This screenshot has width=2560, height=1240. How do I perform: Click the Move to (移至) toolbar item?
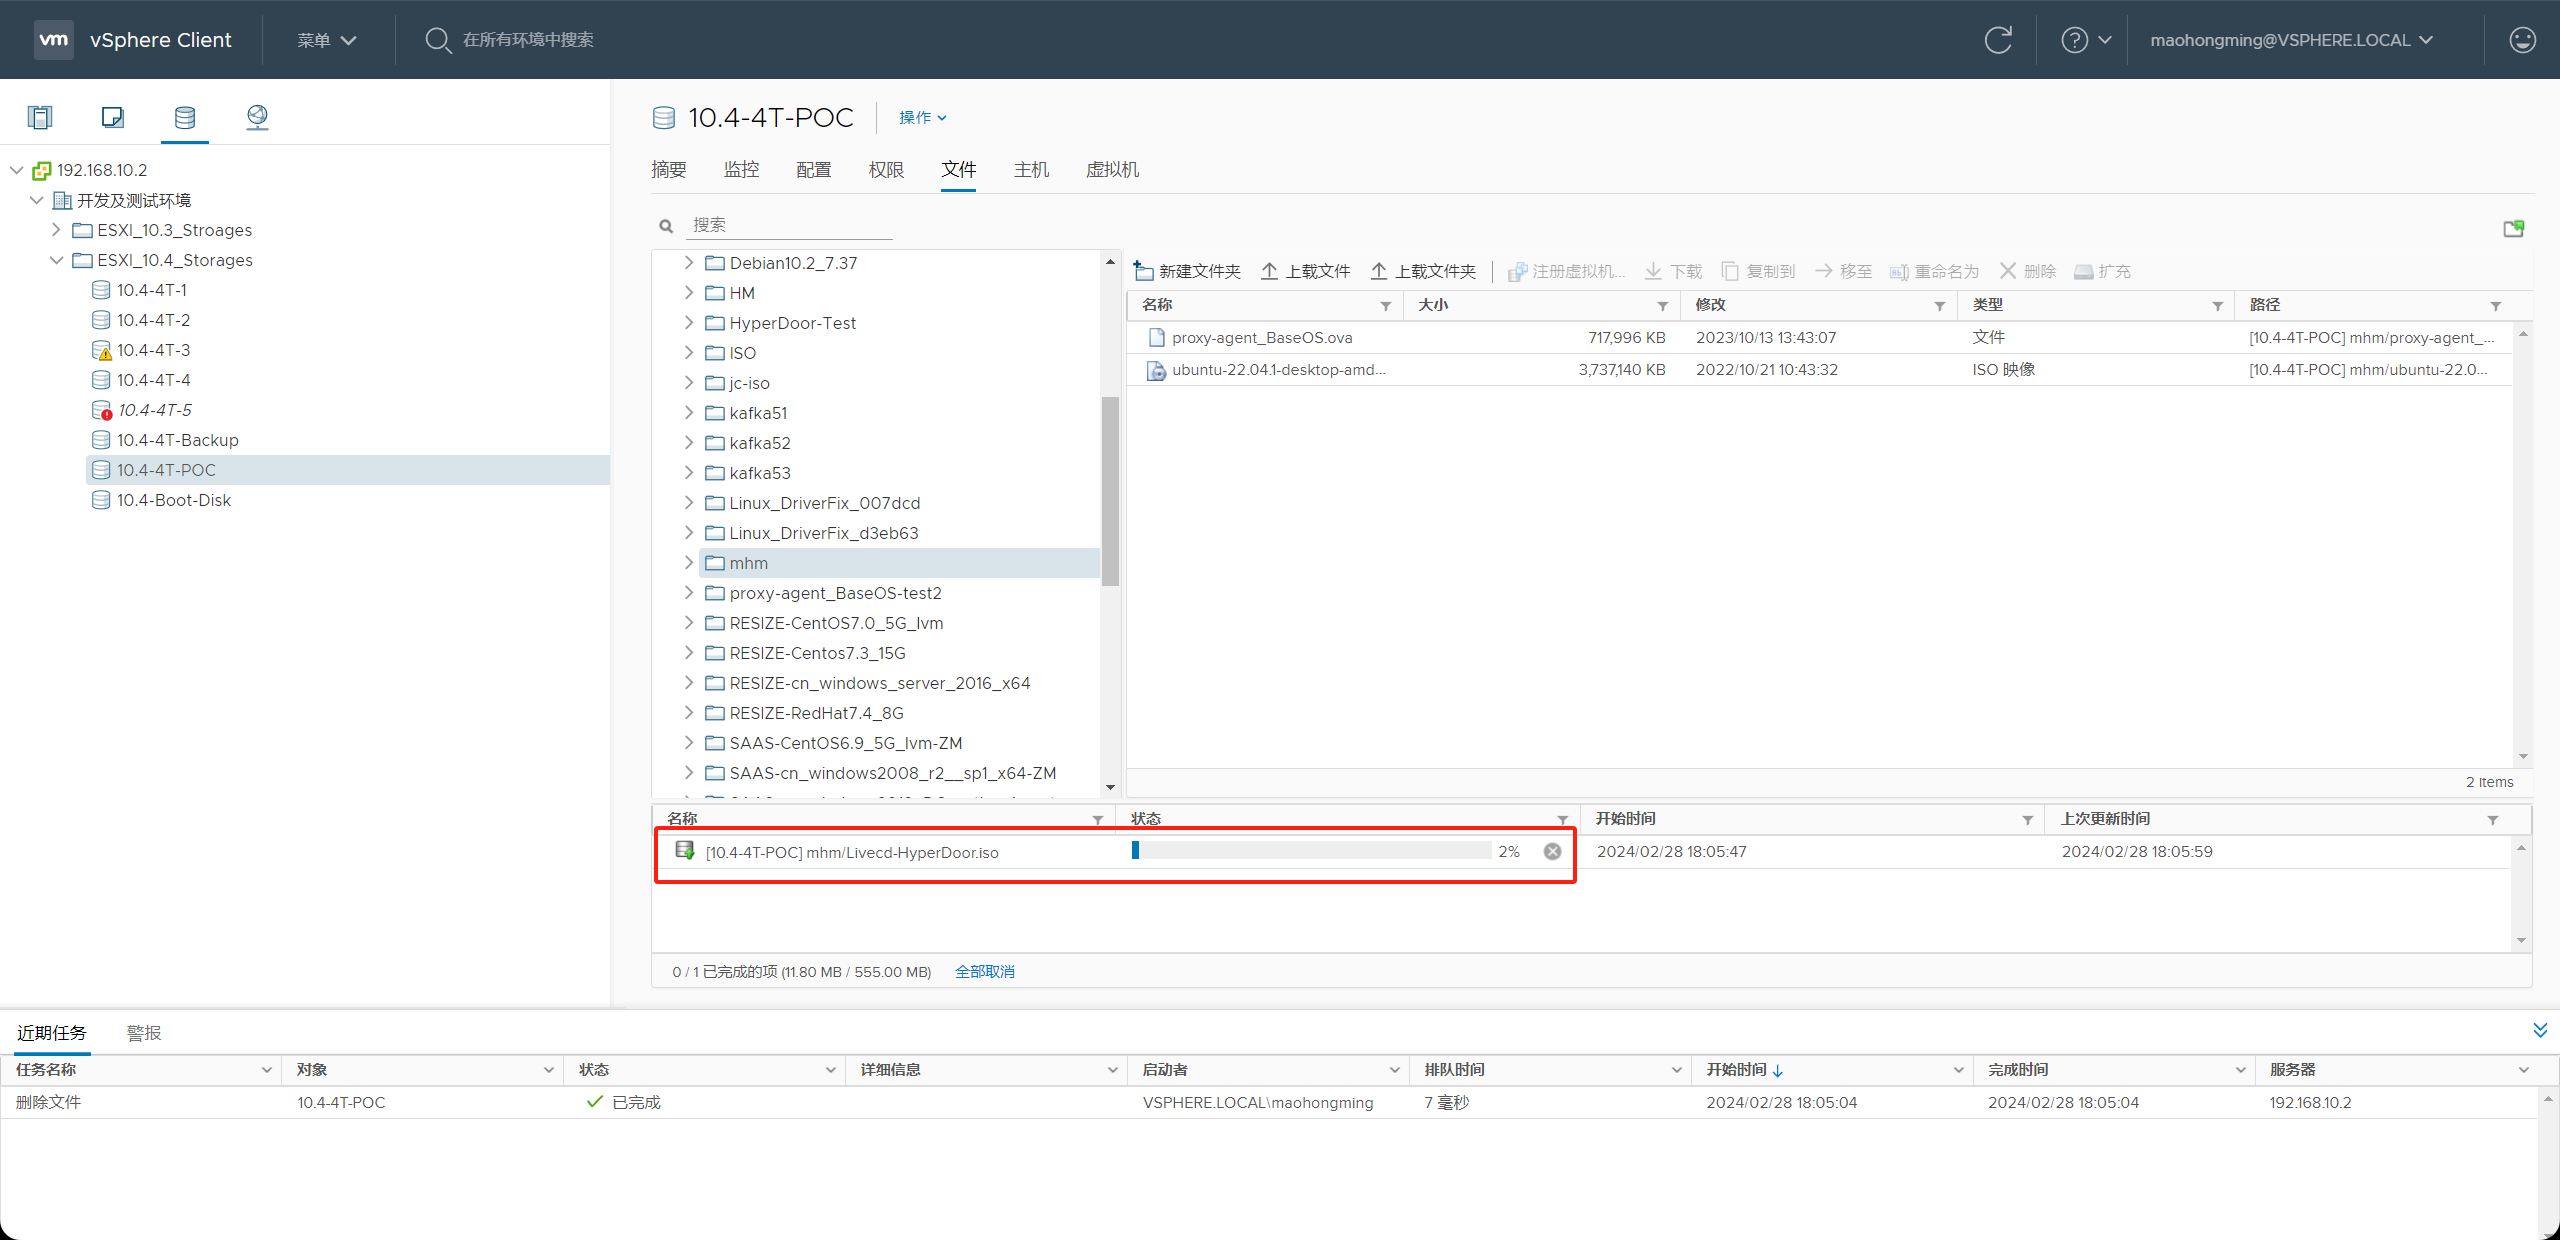click(x=1843, y=271)
